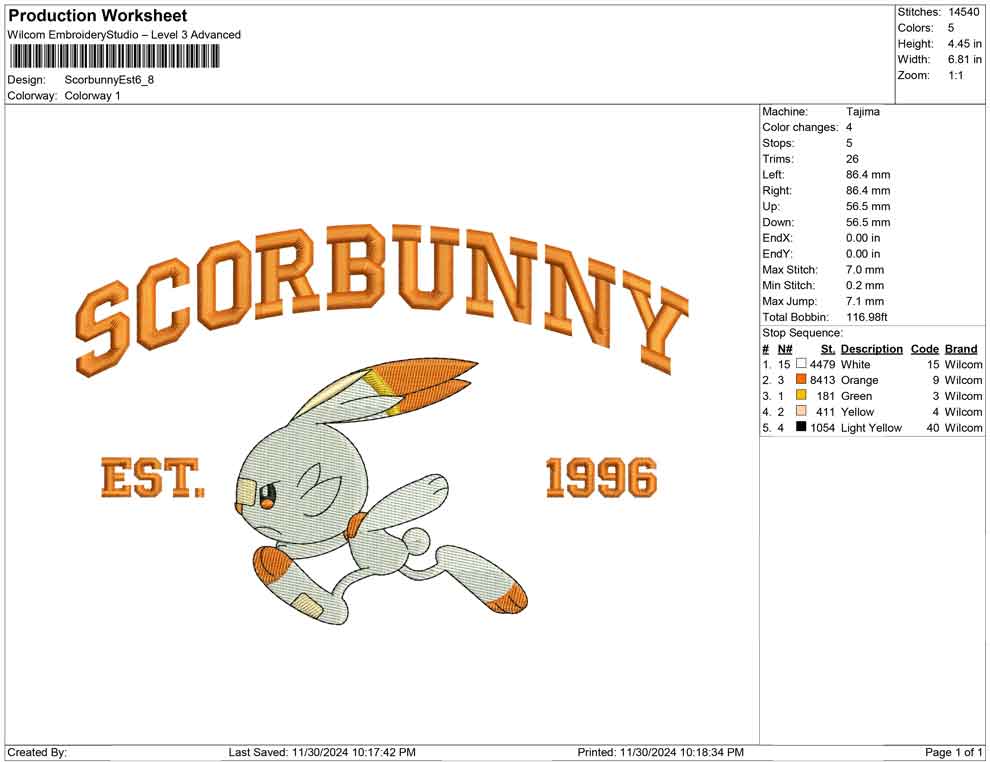The height and width of the screenshot is (762, 990).
Task: Click the Machine value 'Tajima'
Action: click(862, 111)
